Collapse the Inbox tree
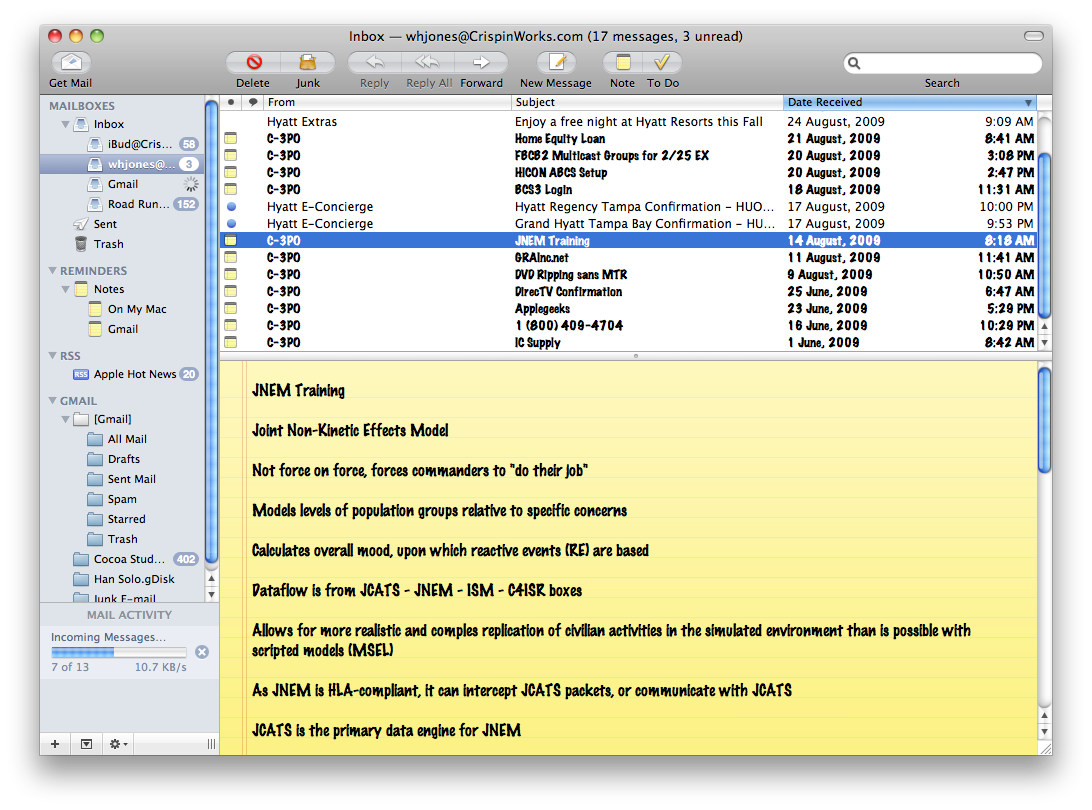 pyautogui.click(x=65, y=125)
